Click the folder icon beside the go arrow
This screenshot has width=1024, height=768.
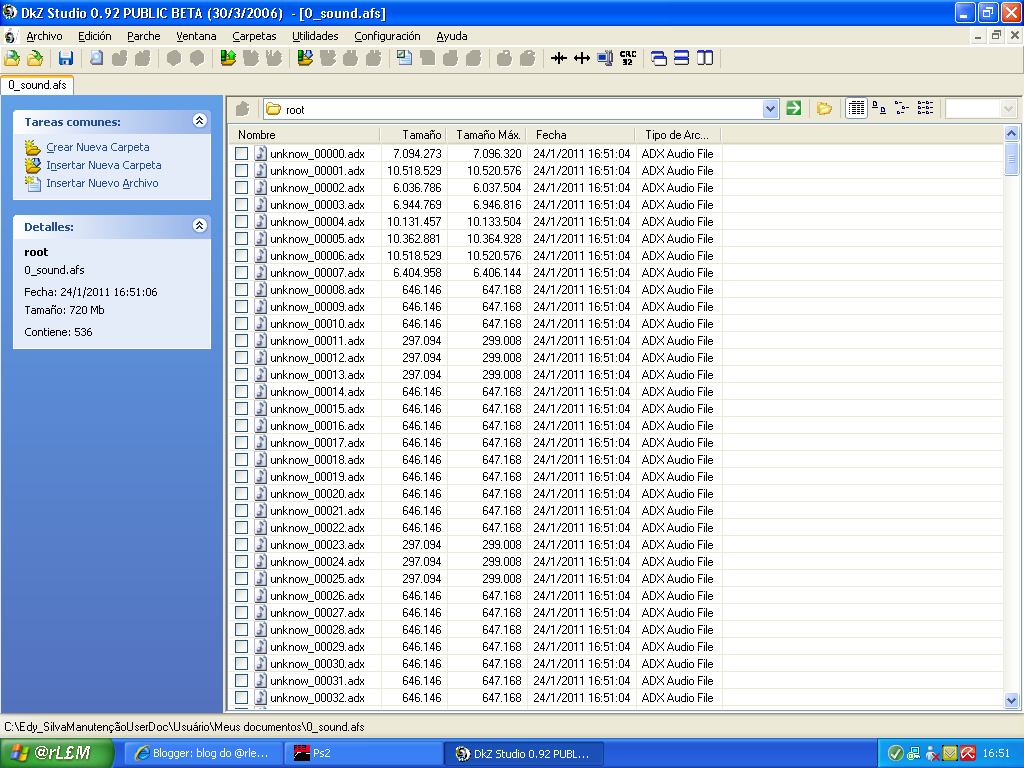point(824,108)
